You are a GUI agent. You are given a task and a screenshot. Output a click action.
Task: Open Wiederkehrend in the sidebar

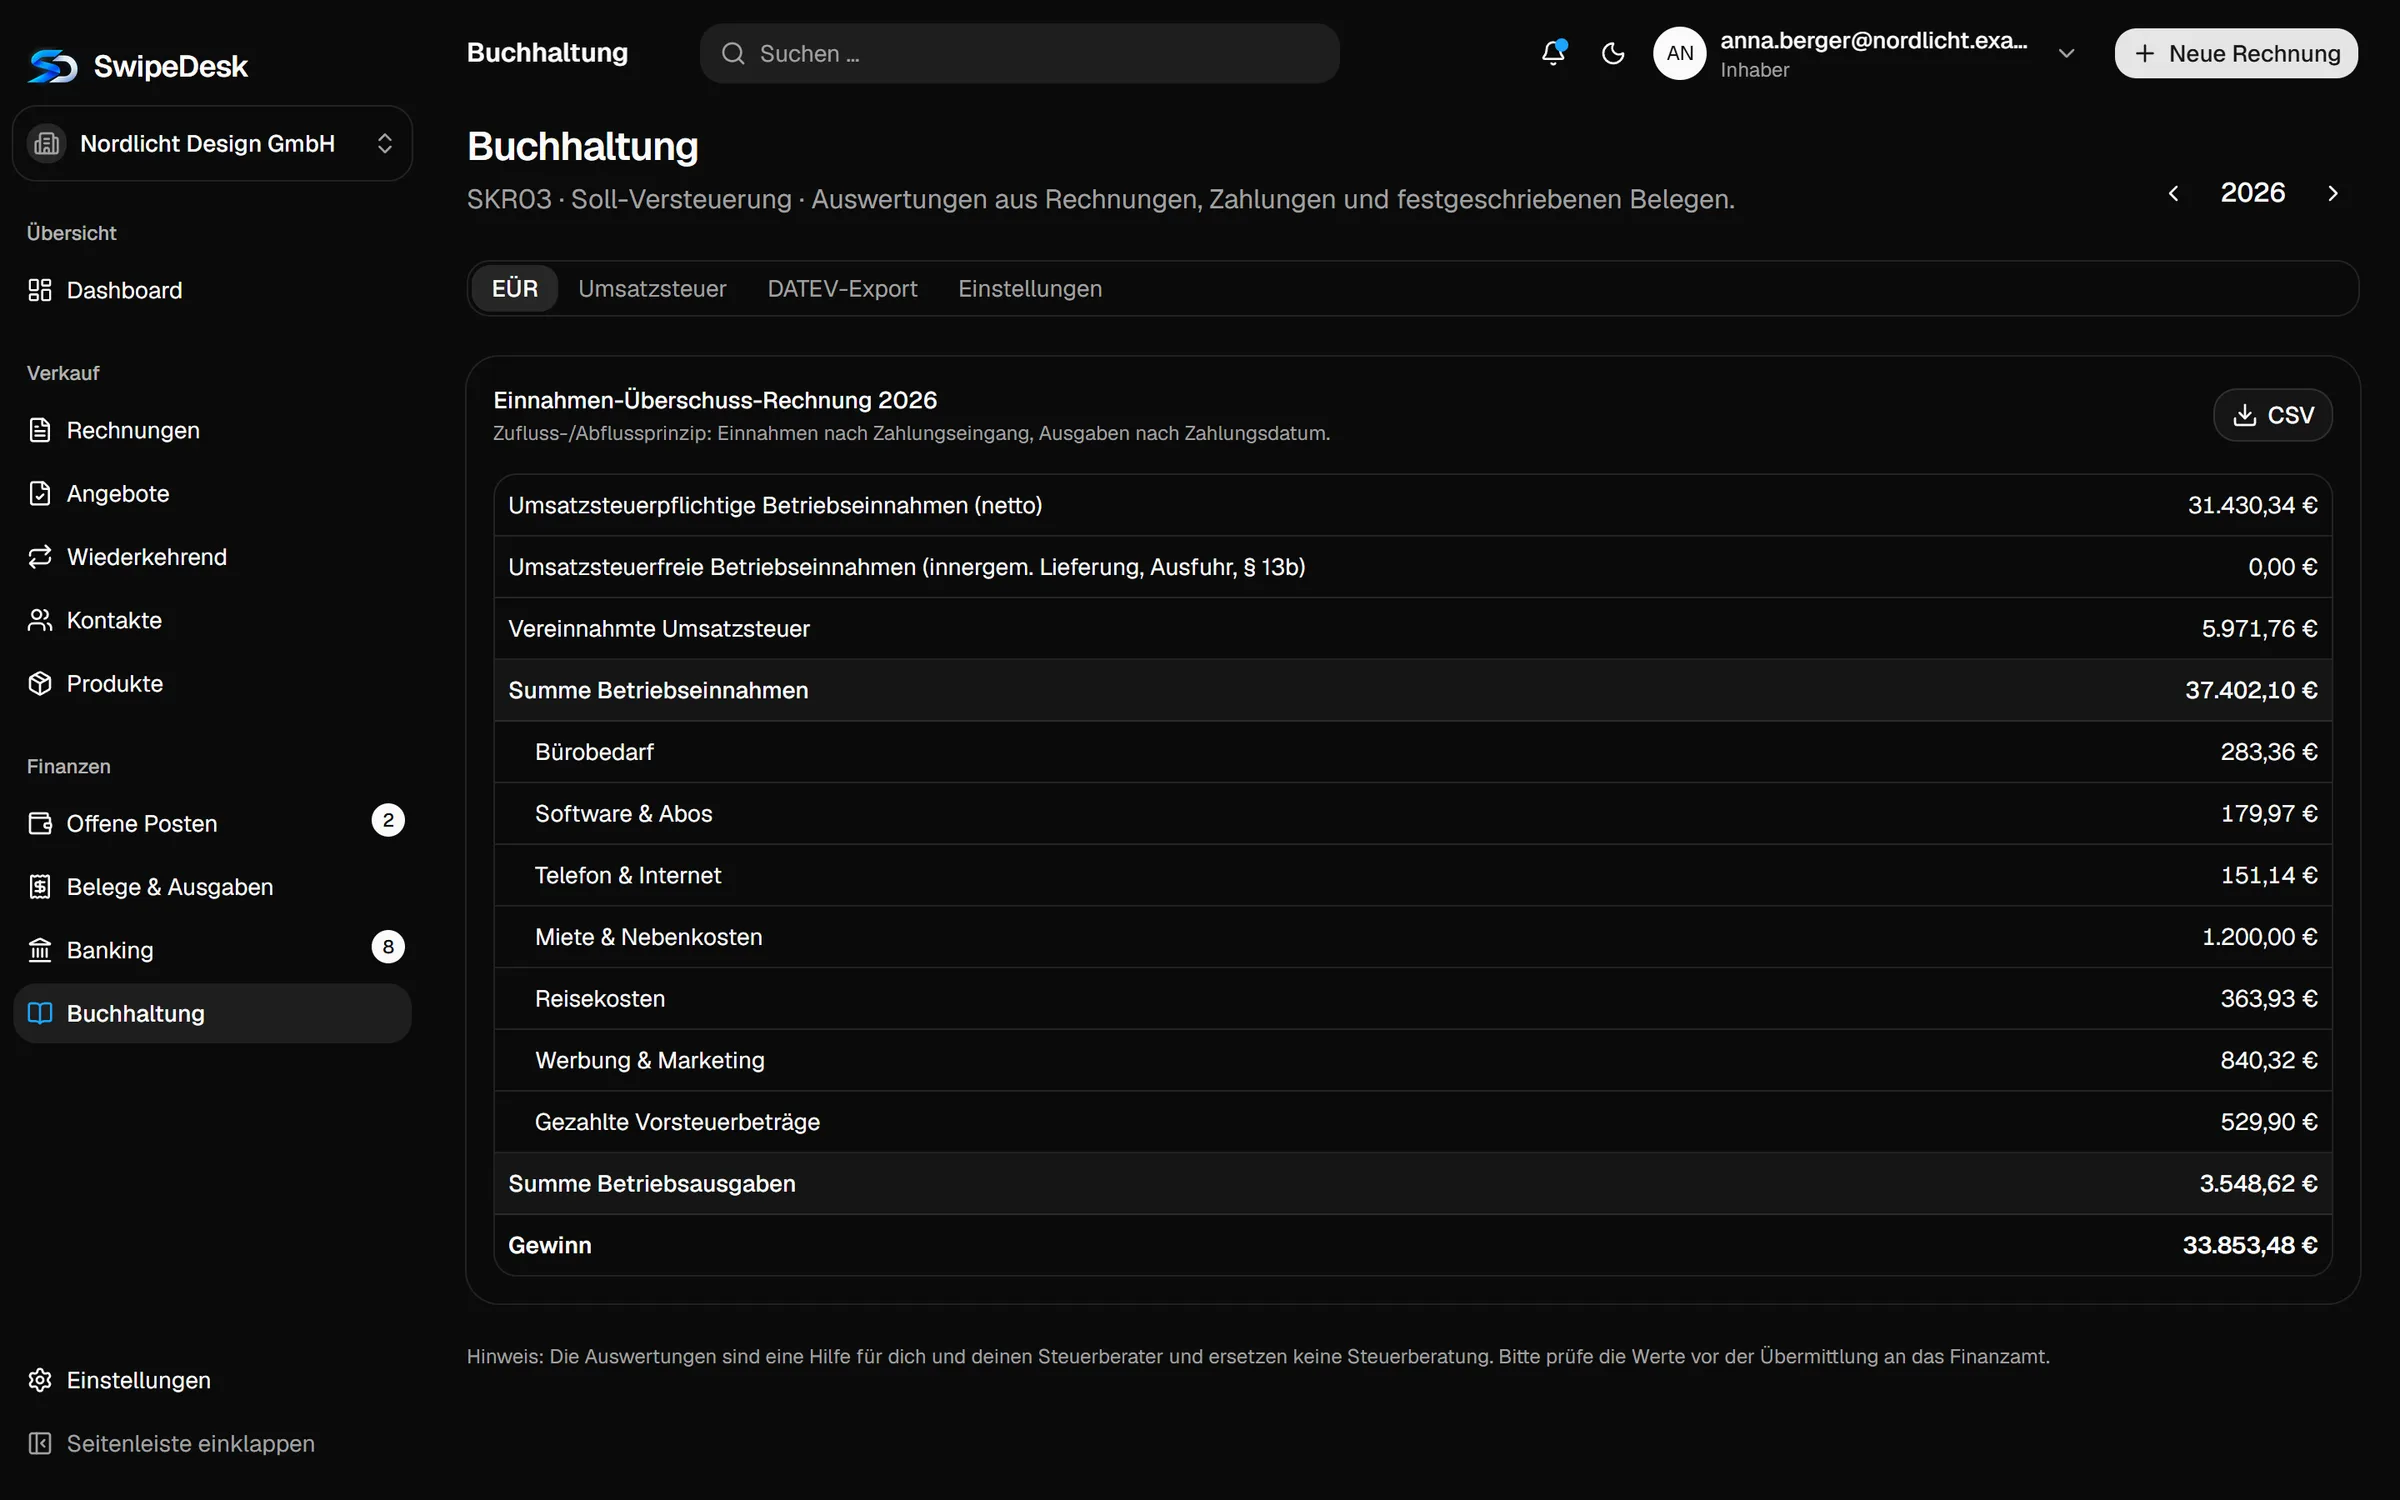pyautogui.click(x=212, y=557)
